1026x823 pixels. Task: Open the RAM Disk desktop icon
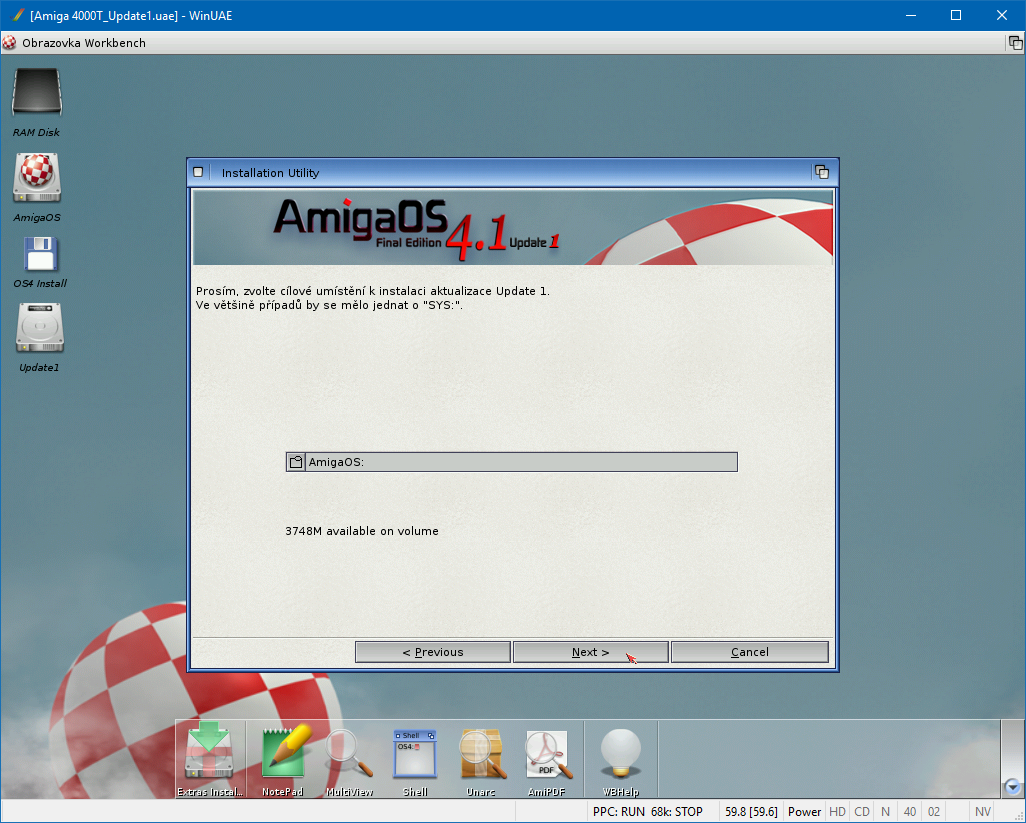(37, 94)
